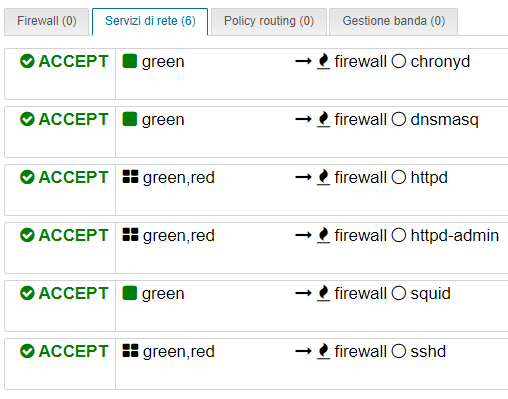This screenshot has width=508, height=399.
Task: Select the chronyd service name
Action: (440, 62)
